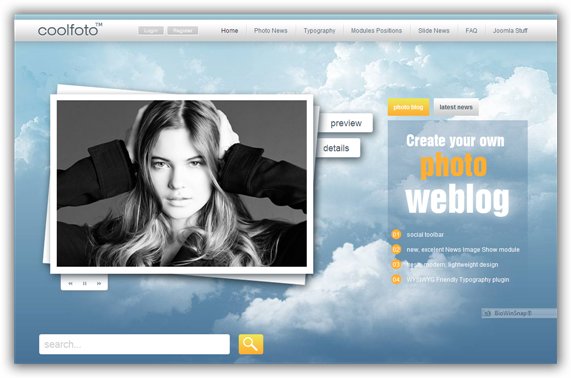Click the coolfoto logo
Image resolution: width=571 pixels, height=378 pixels.
(70, 30)
